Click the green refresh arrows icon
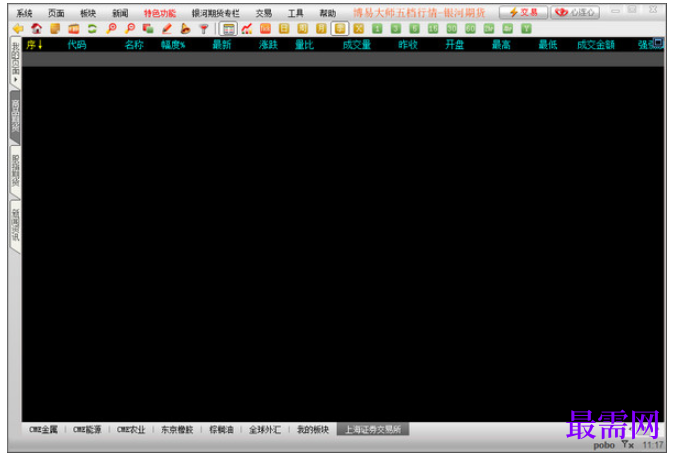This screenshot has width=678, height=456. coord(92,29)
